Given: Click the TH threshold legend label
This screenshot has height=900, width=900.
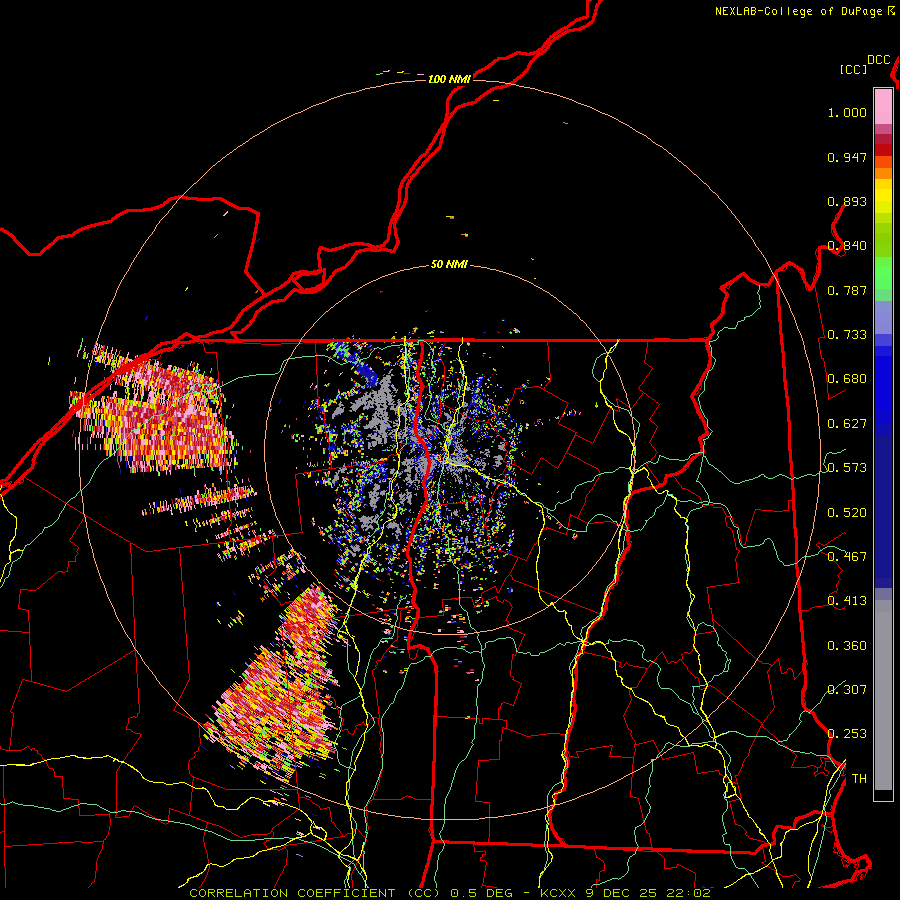Looking at the screenshot, I should [859, 779].
